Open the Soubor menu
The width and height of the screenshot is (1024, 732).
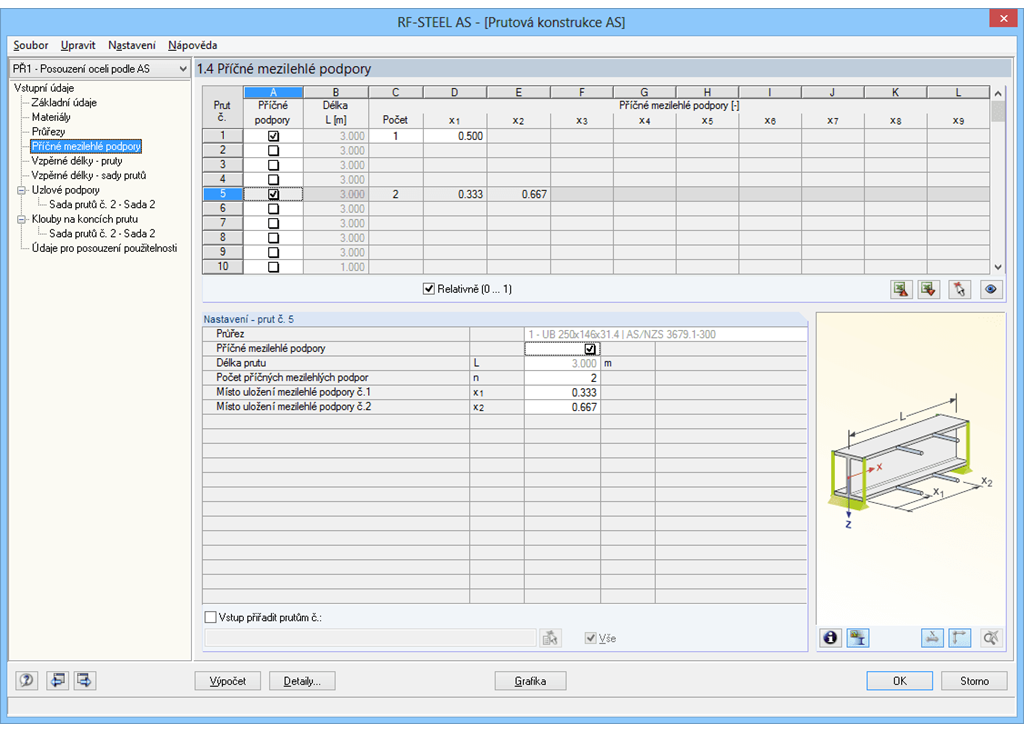(x=31, y=45)
